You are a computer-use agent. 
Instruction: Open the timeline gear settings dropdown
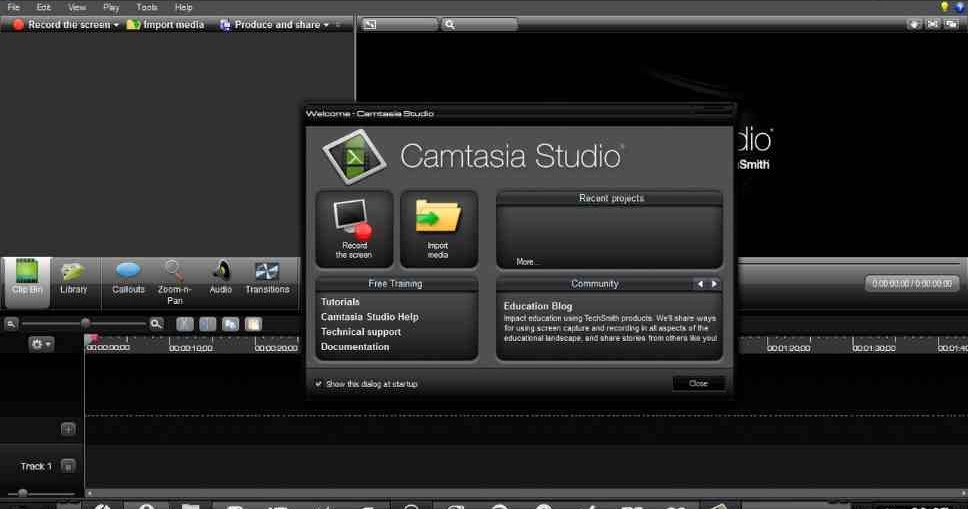click(x=41, y=343)
